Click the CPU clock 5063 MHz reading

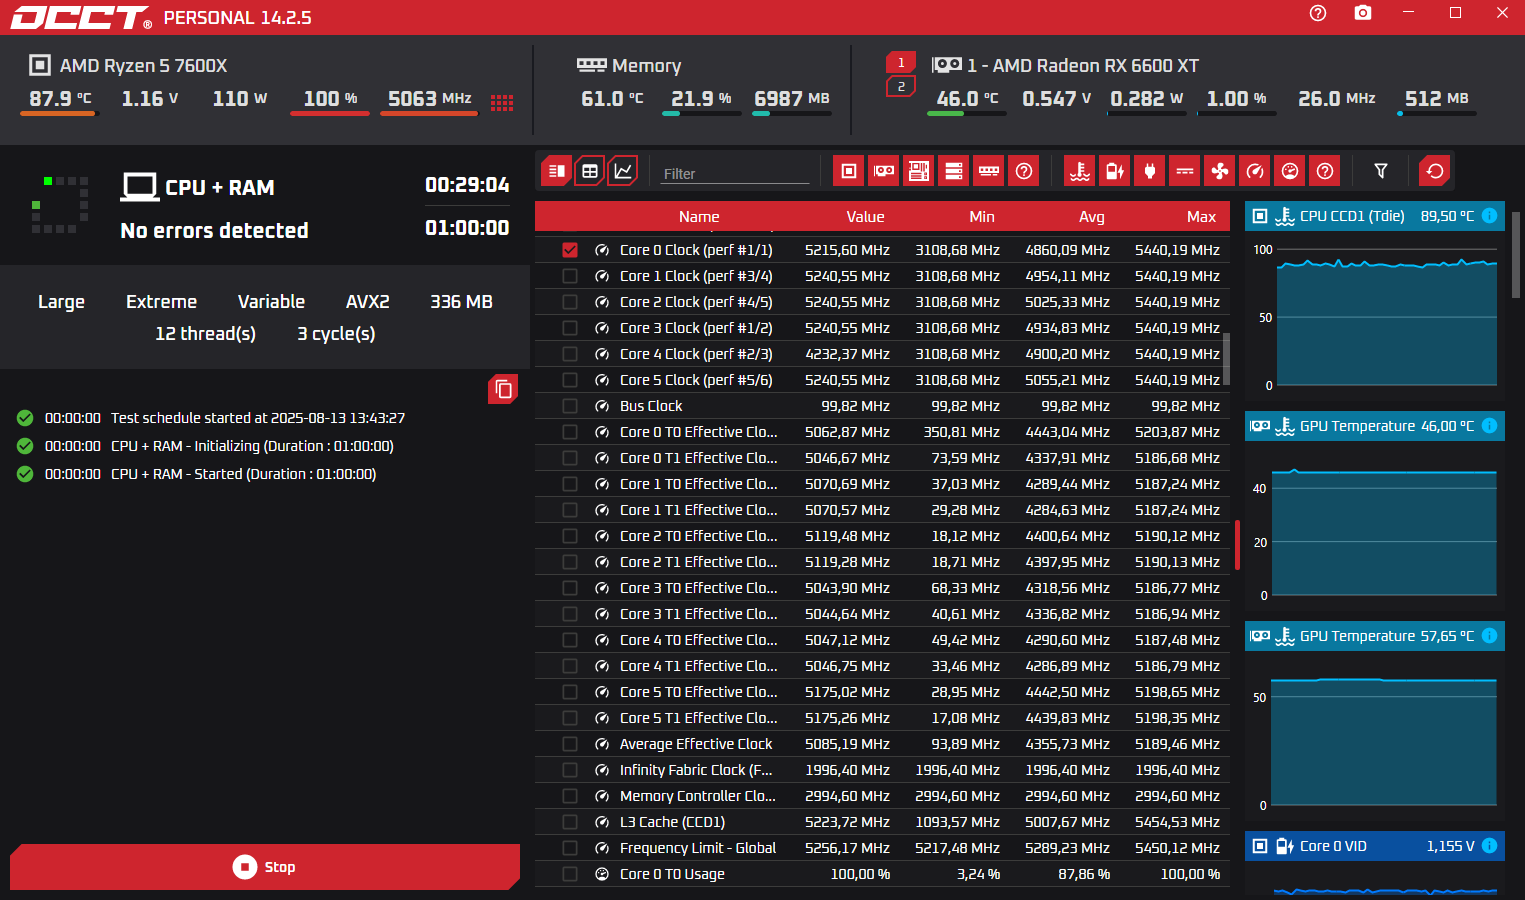coord(429,99)
